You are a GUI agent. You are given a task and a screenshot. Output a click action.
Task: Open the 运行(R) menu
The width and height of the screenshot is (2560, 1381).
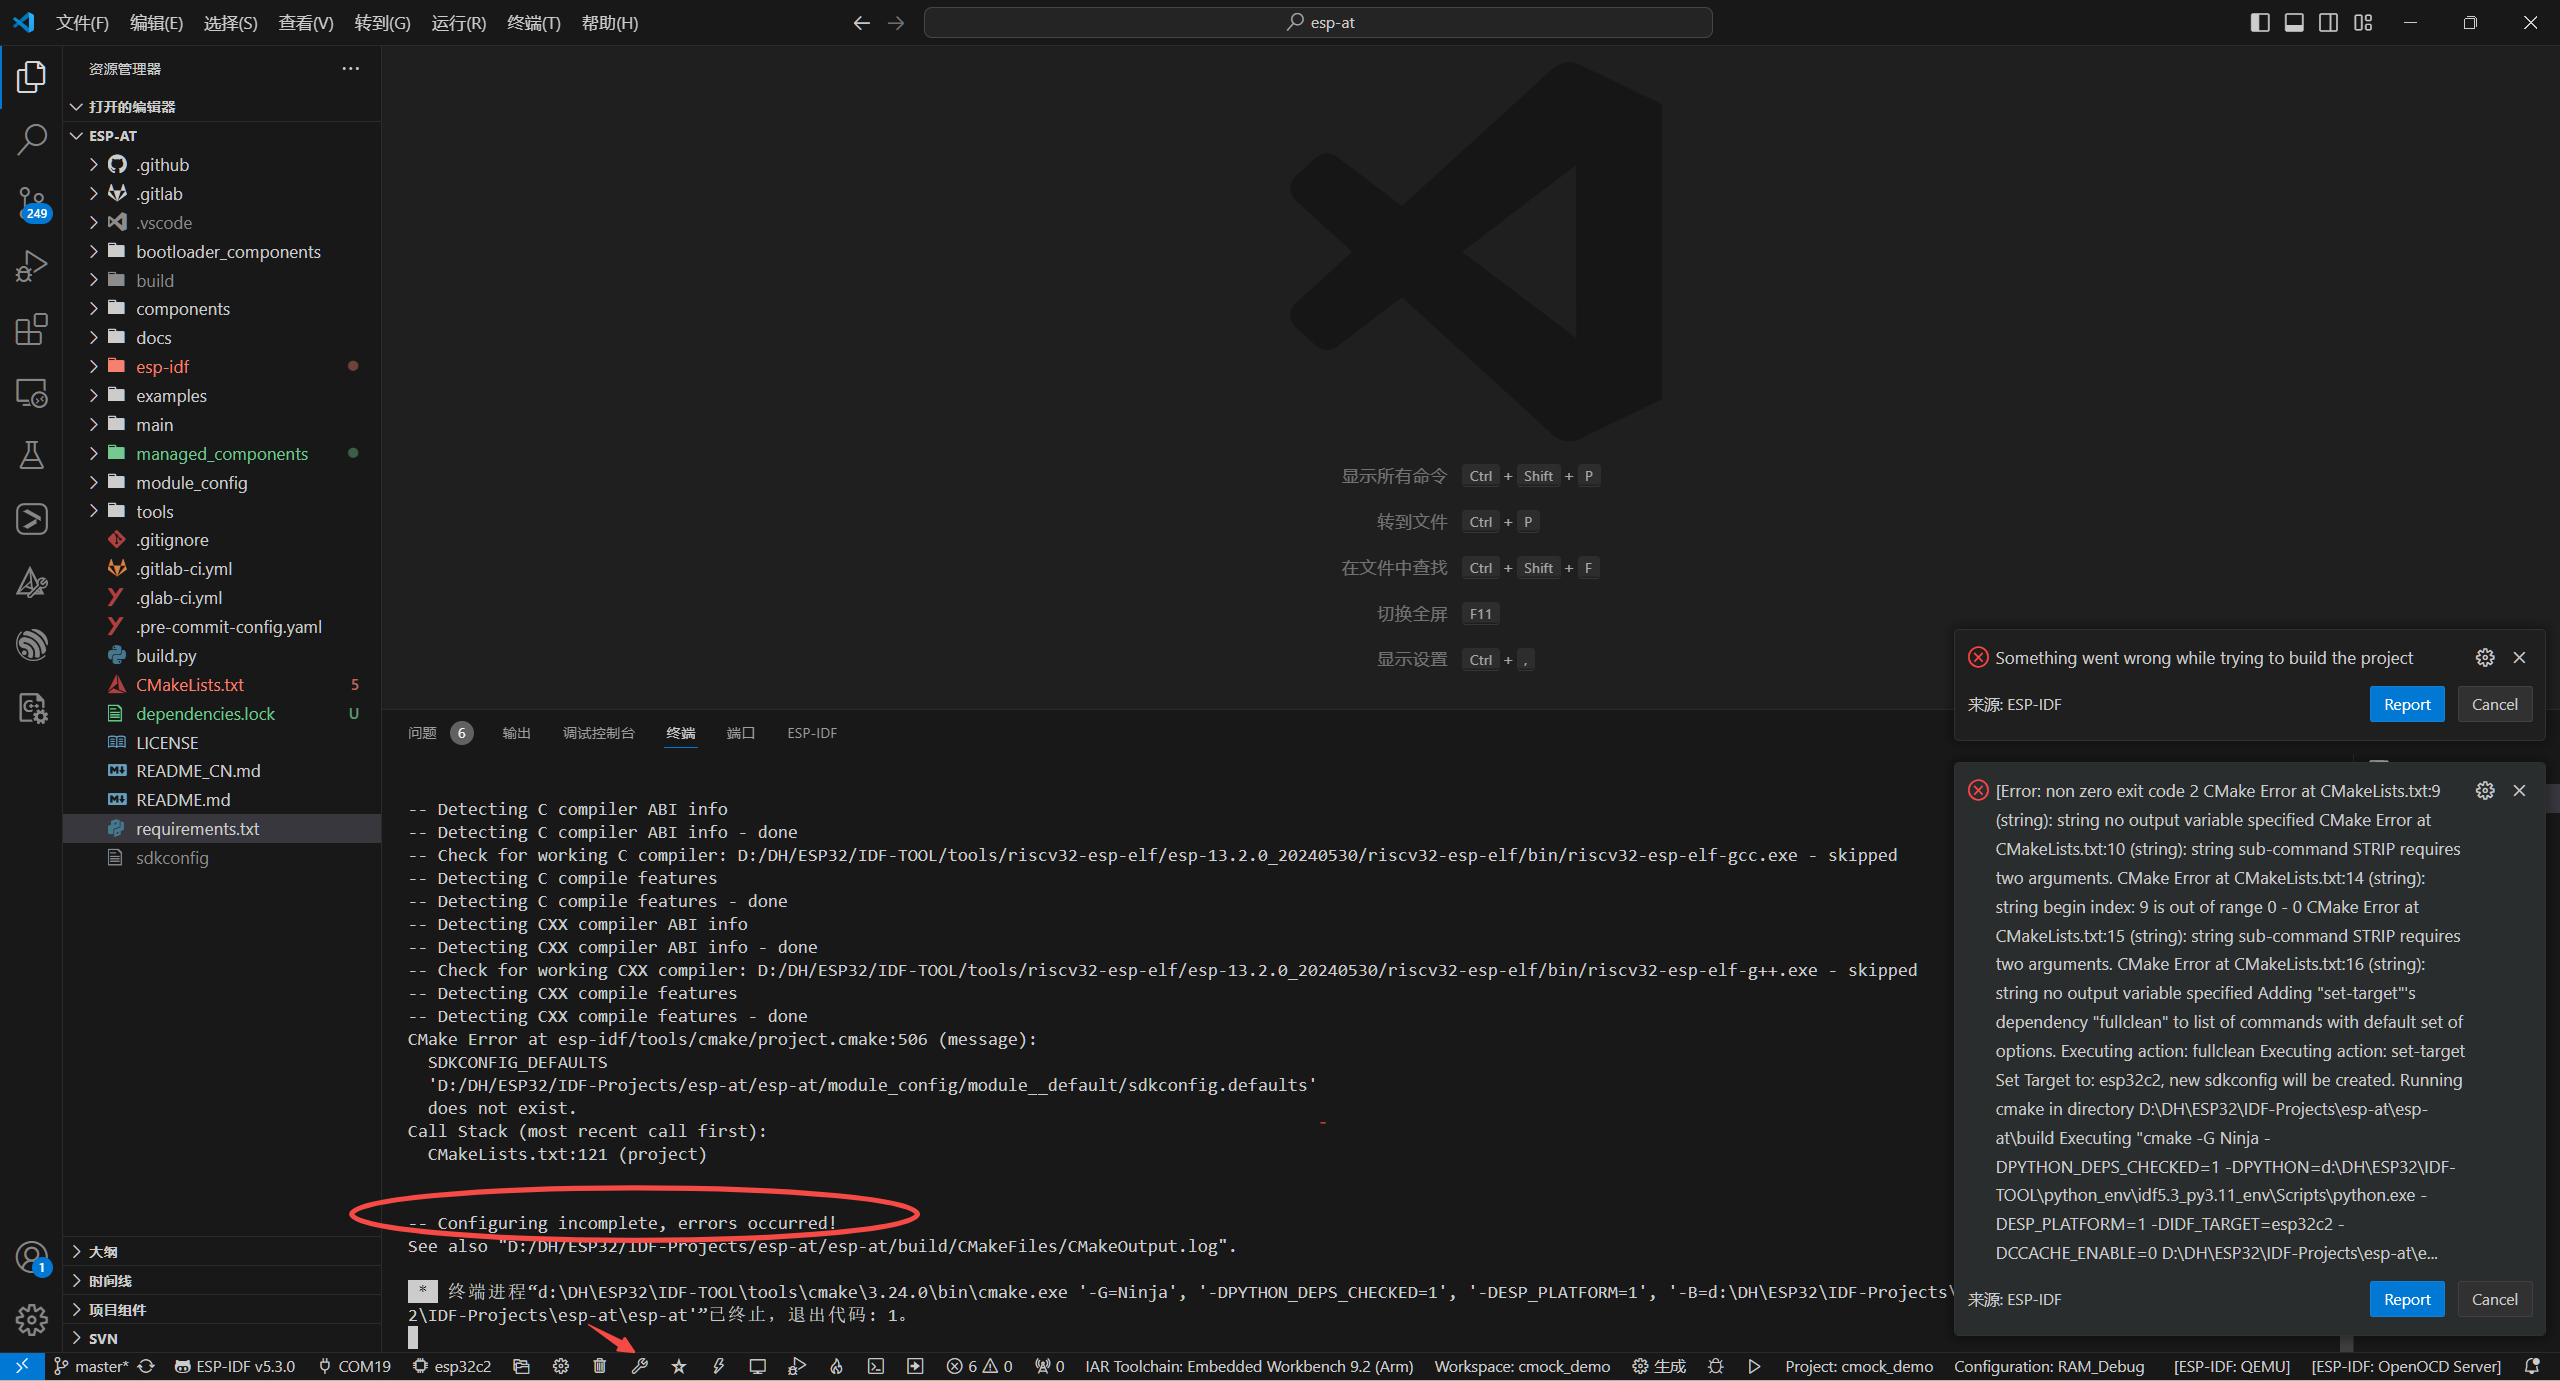pyautogui.click(x=458, y=23)
